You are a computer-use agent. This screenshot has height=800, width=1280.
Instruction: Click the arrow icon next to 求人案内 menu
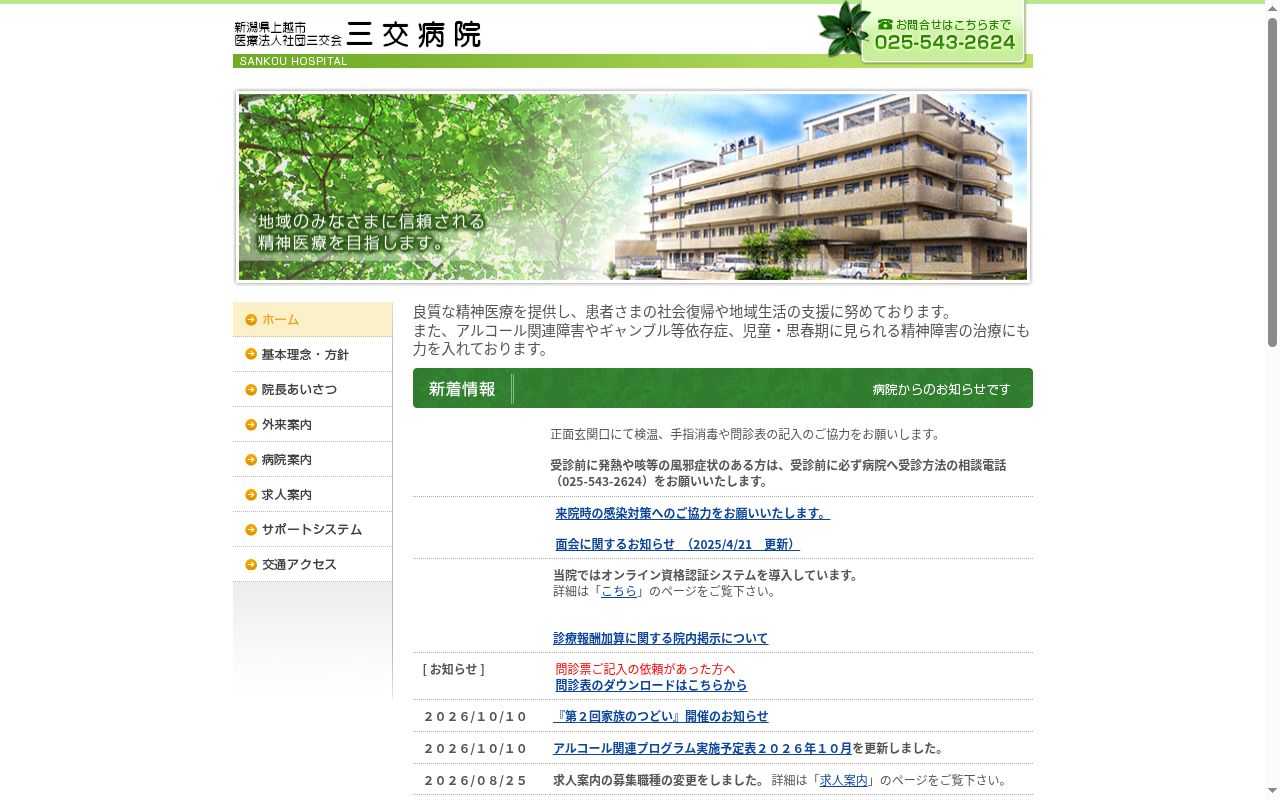tap(251, 495)
